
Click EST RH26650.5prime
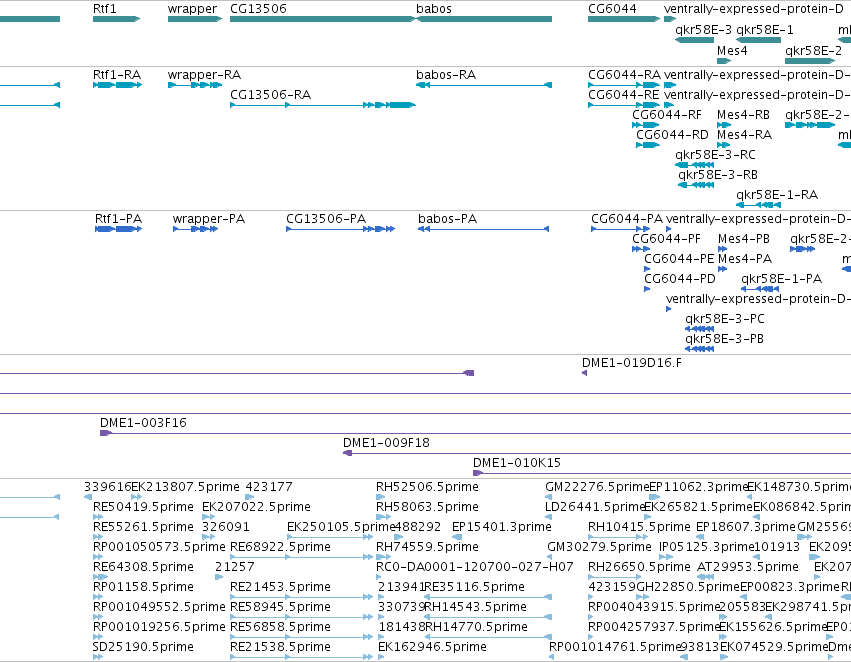pos(614,577)
